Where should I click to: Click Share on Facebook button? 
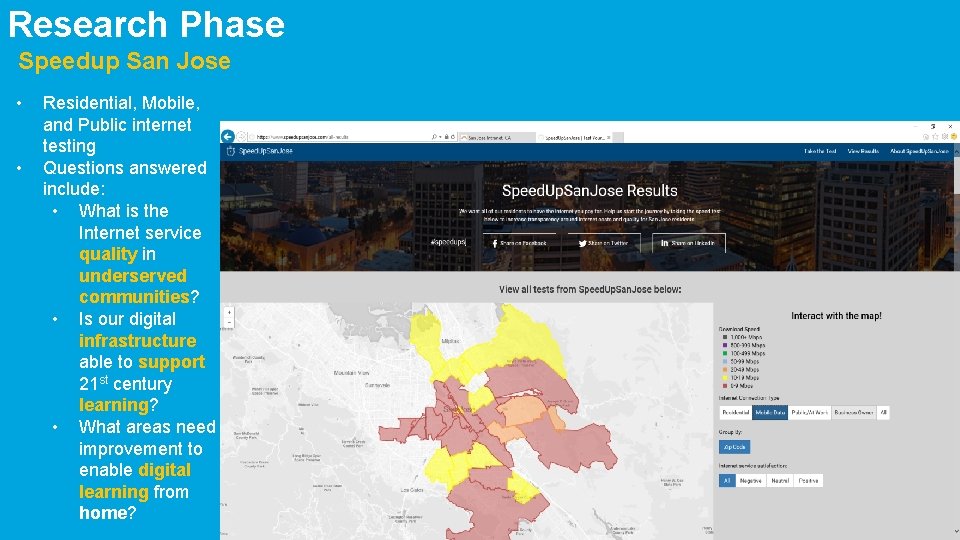tap(519, 243)
